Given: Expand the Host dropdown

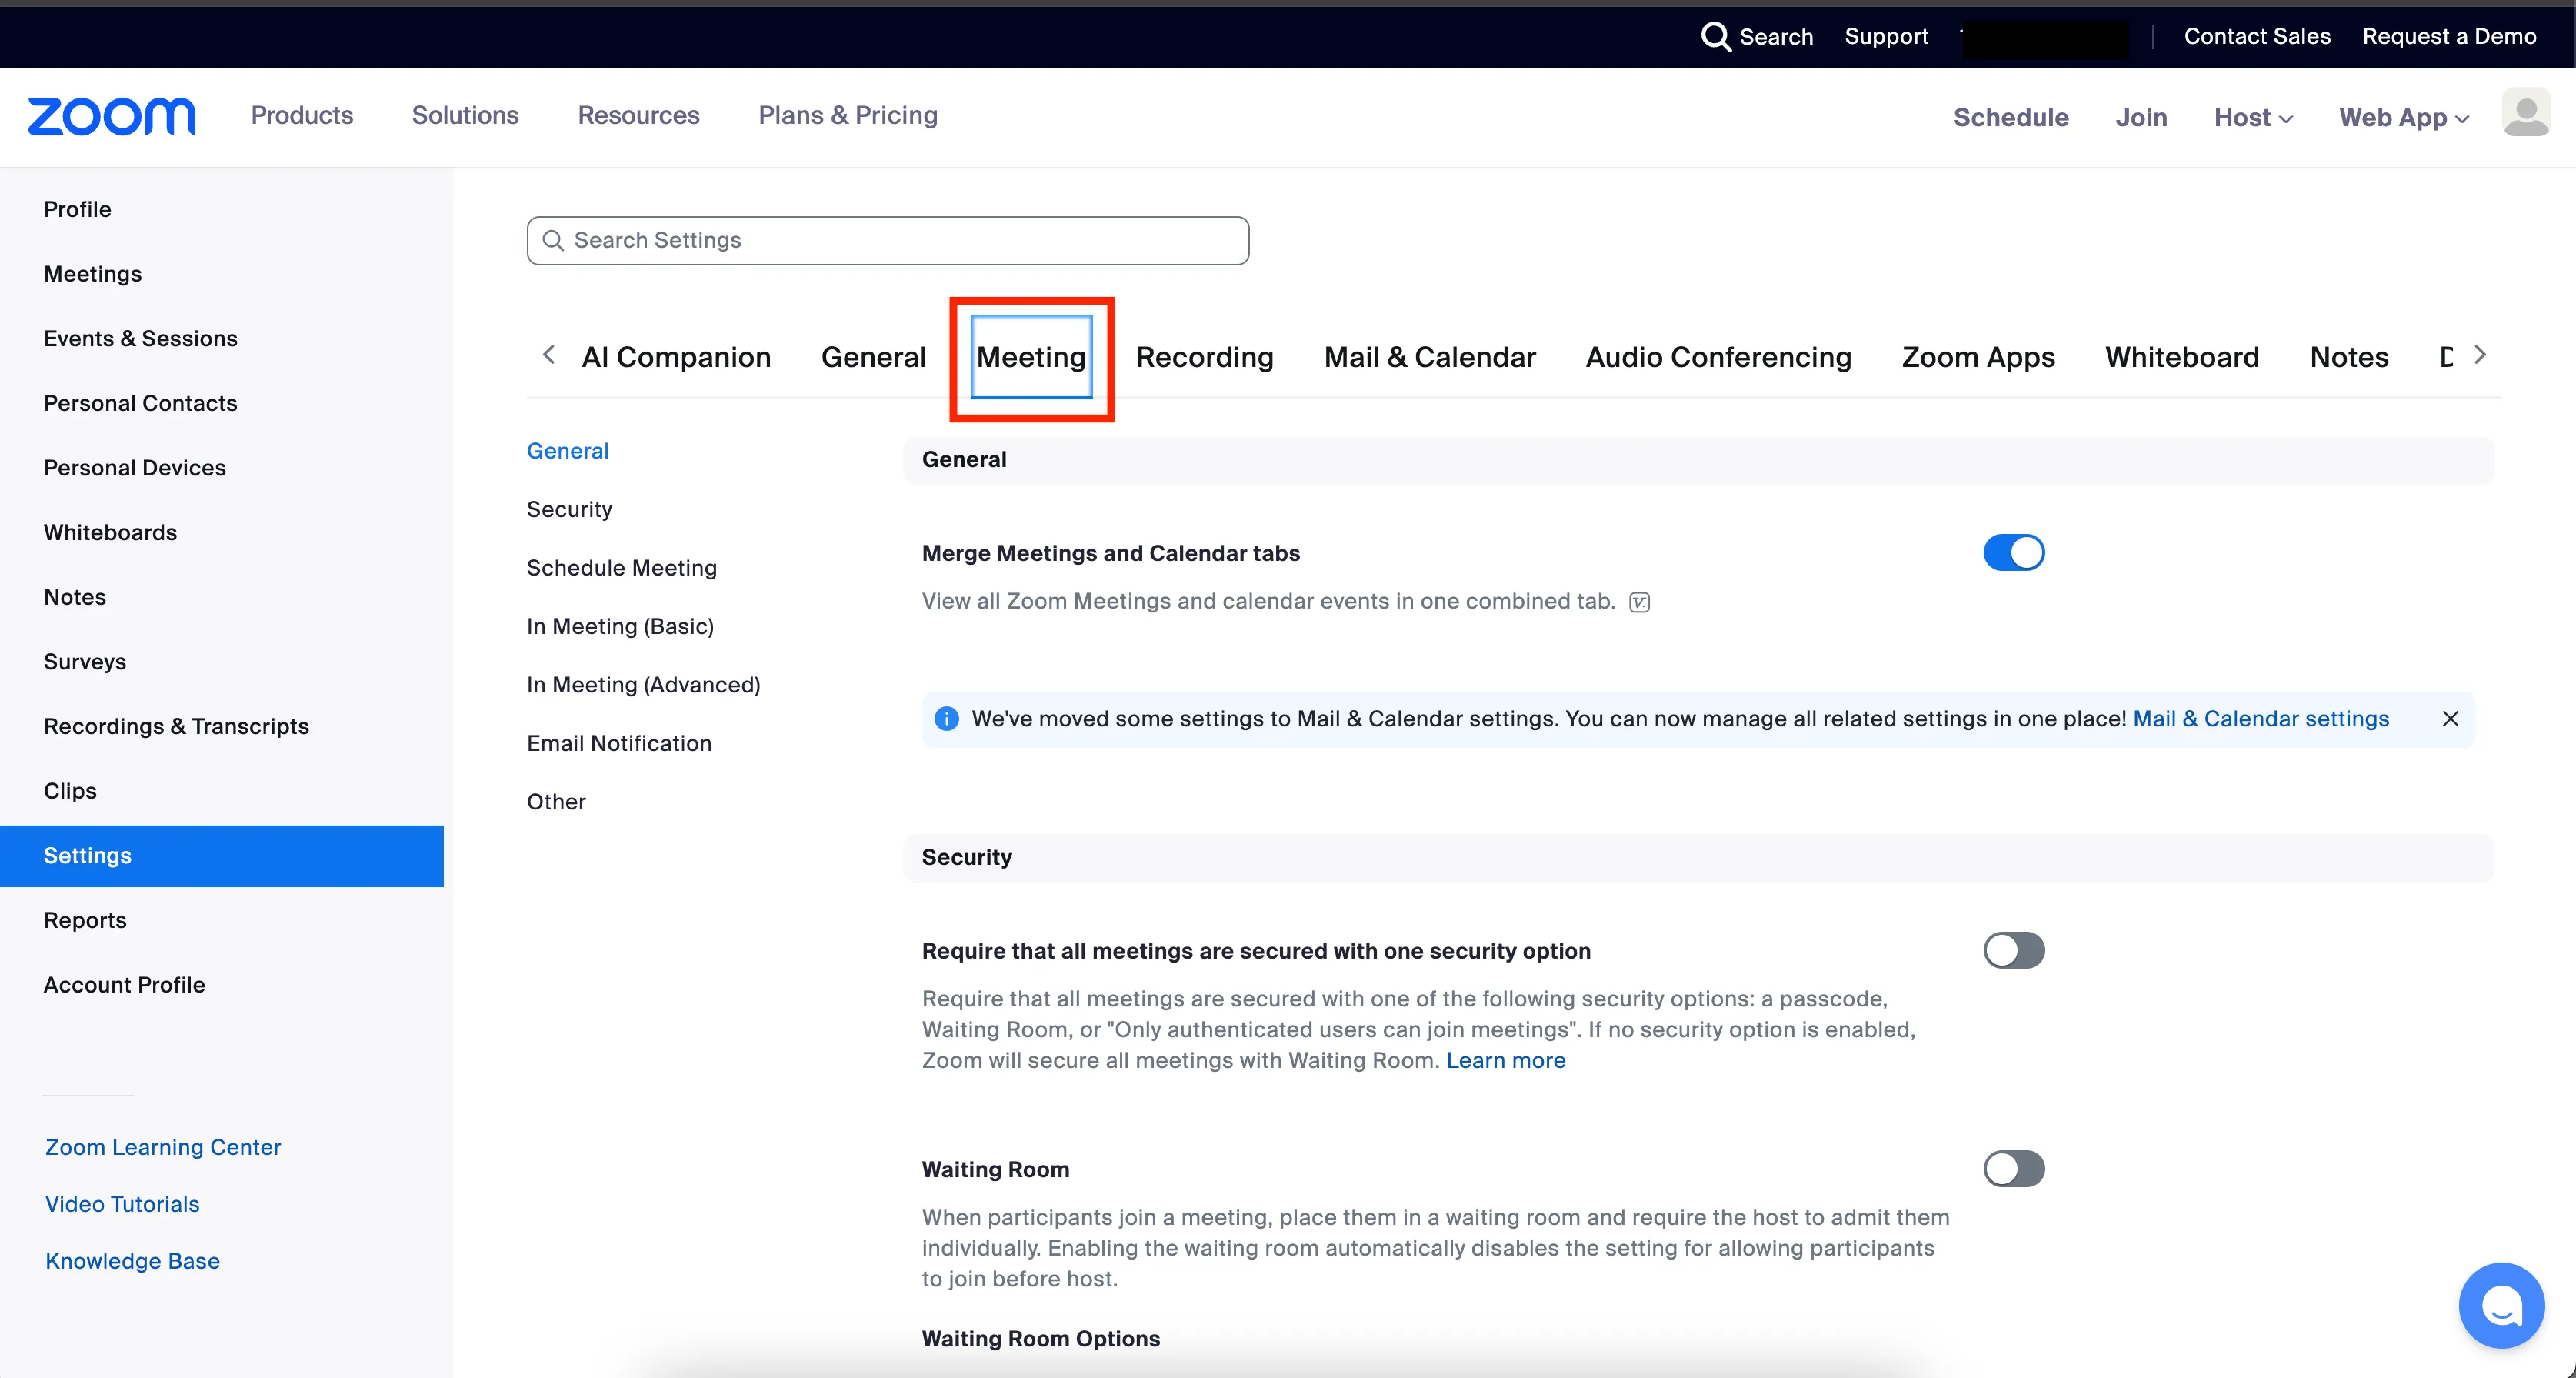Looking at the screenshot, I should tap(2253, 118).
